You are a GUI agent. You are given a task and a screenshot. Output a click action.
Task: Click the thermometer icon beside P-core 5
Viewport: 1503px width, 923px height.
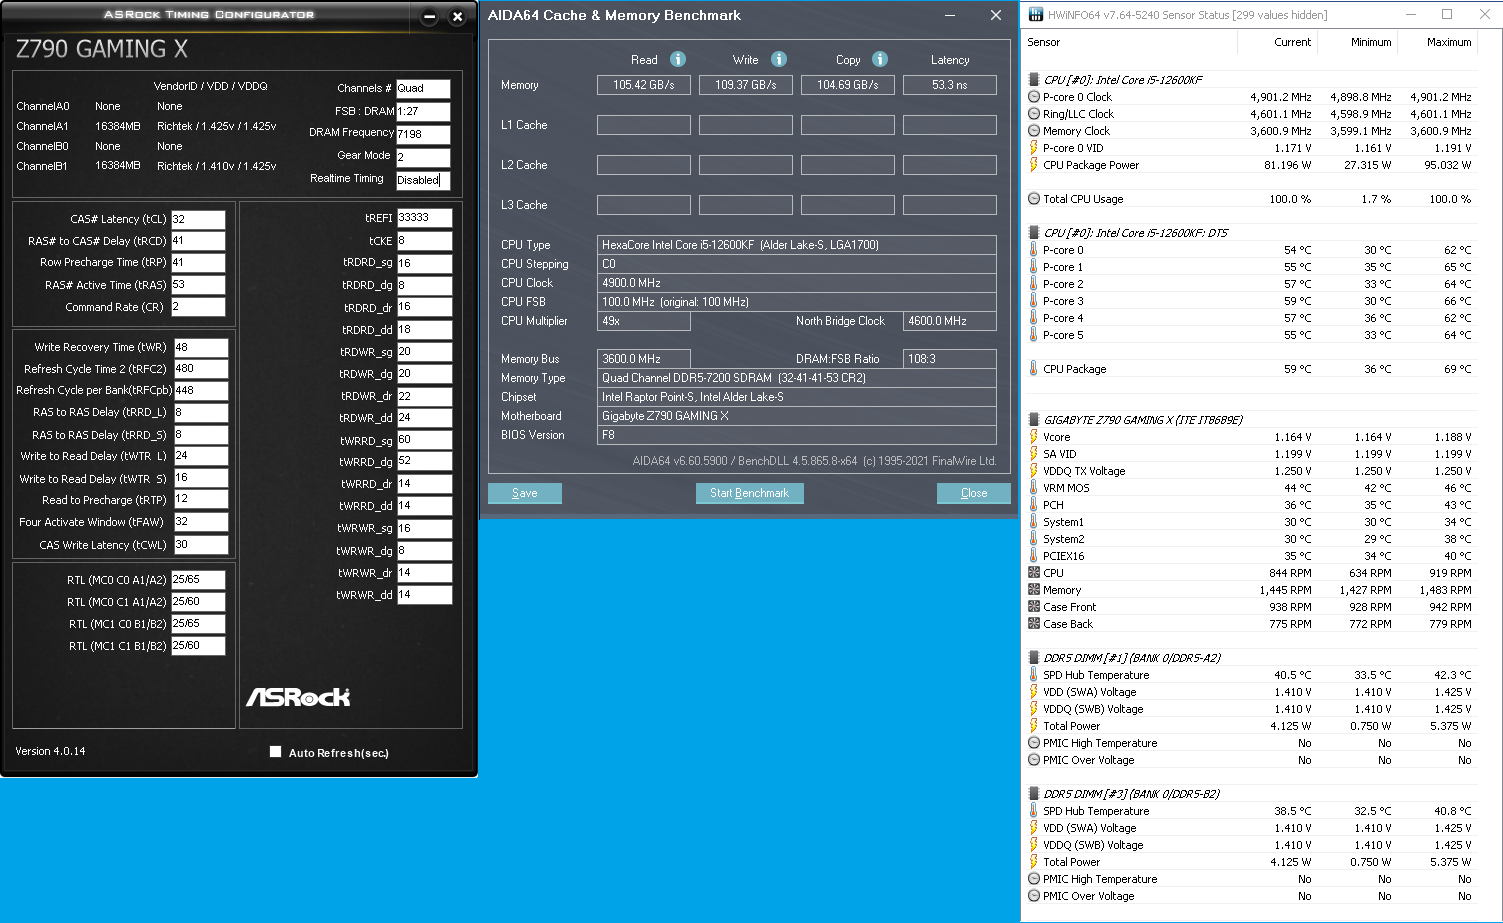(x=1034, y=335)
